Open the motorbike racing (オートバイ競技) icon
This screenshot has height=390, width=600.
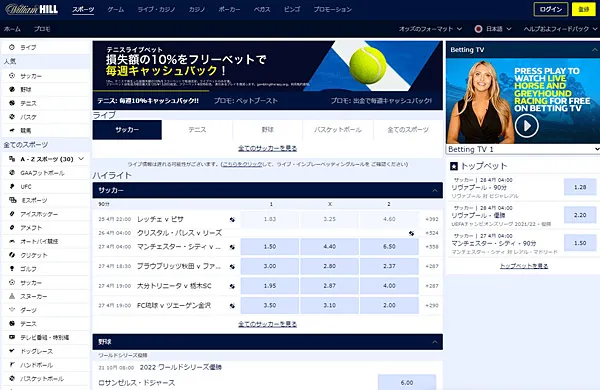tap(12, 242)
